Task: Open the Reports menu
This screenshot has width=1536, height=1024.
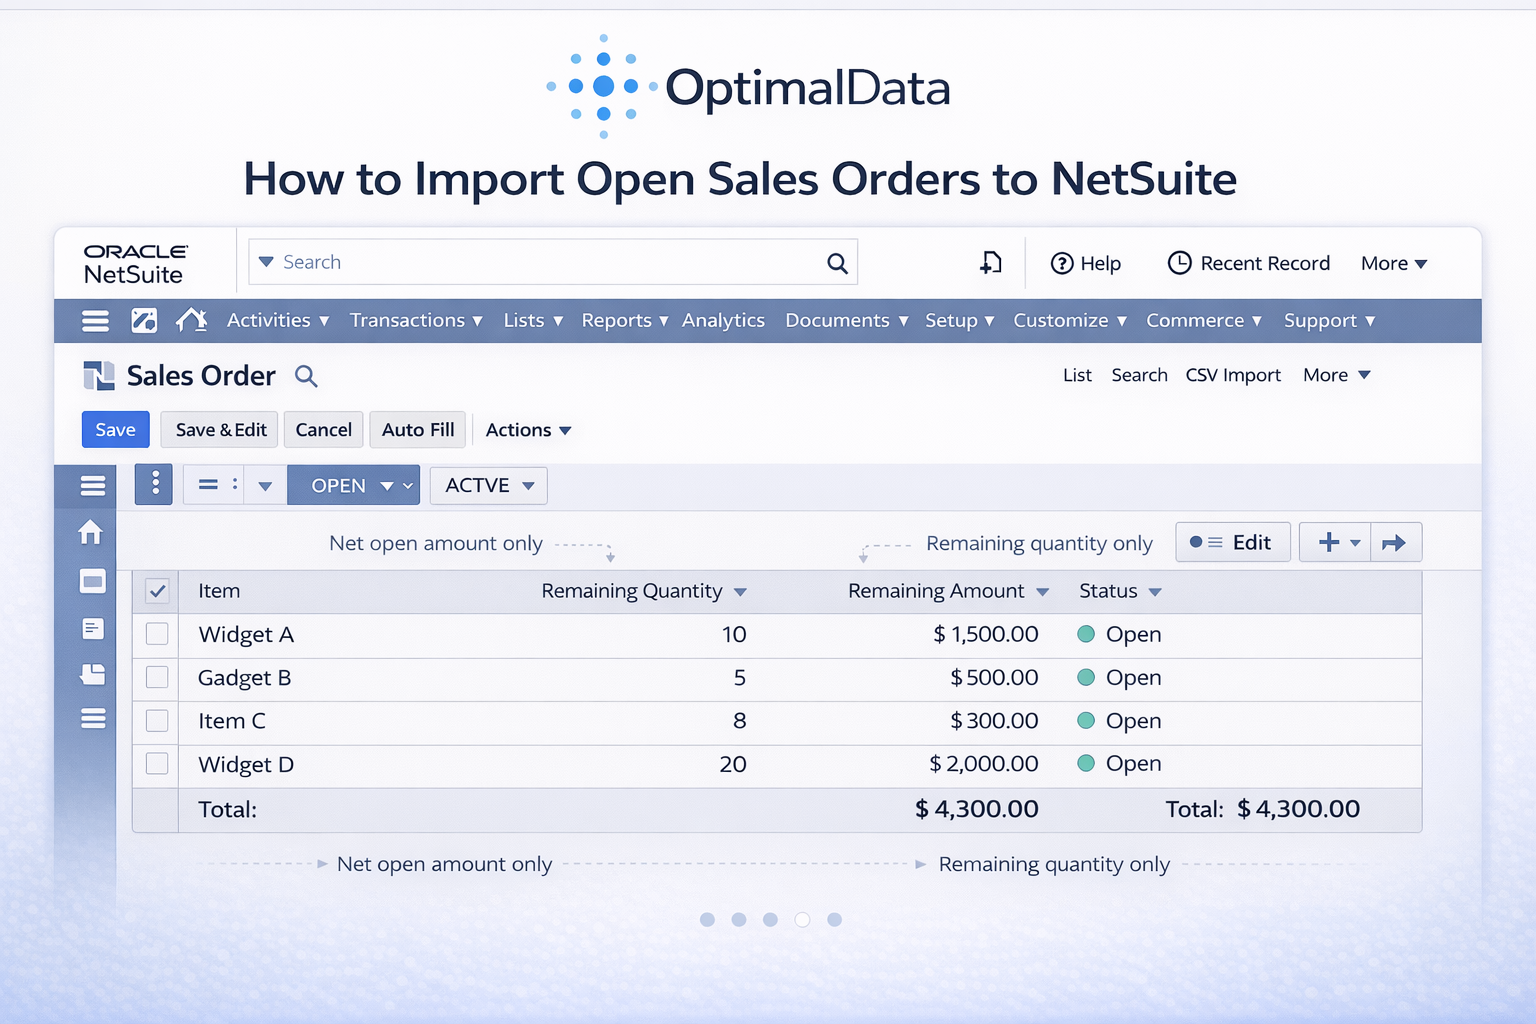Action: [624, 320]
